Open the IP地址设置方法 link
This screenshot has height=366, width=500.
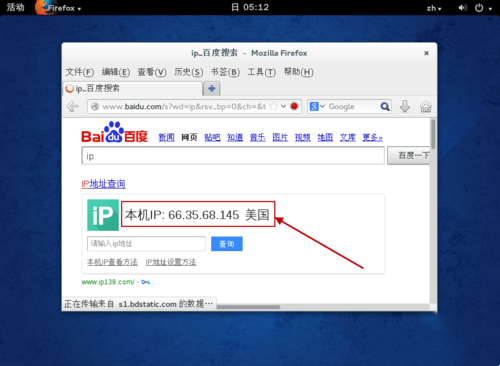pyautogui.click(x=171, y=262)
